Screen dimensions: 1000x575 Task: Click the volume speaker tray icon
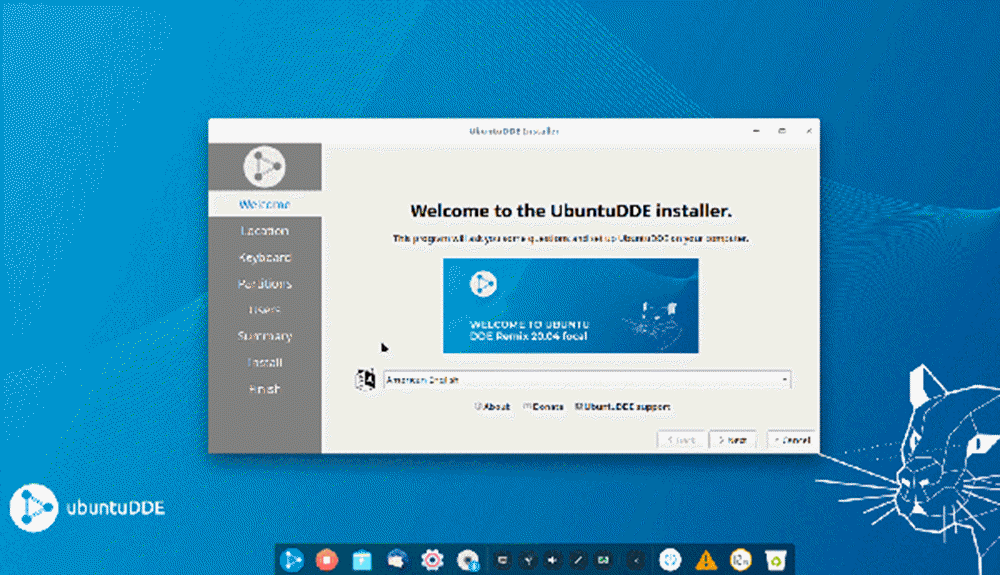(552, 560)
